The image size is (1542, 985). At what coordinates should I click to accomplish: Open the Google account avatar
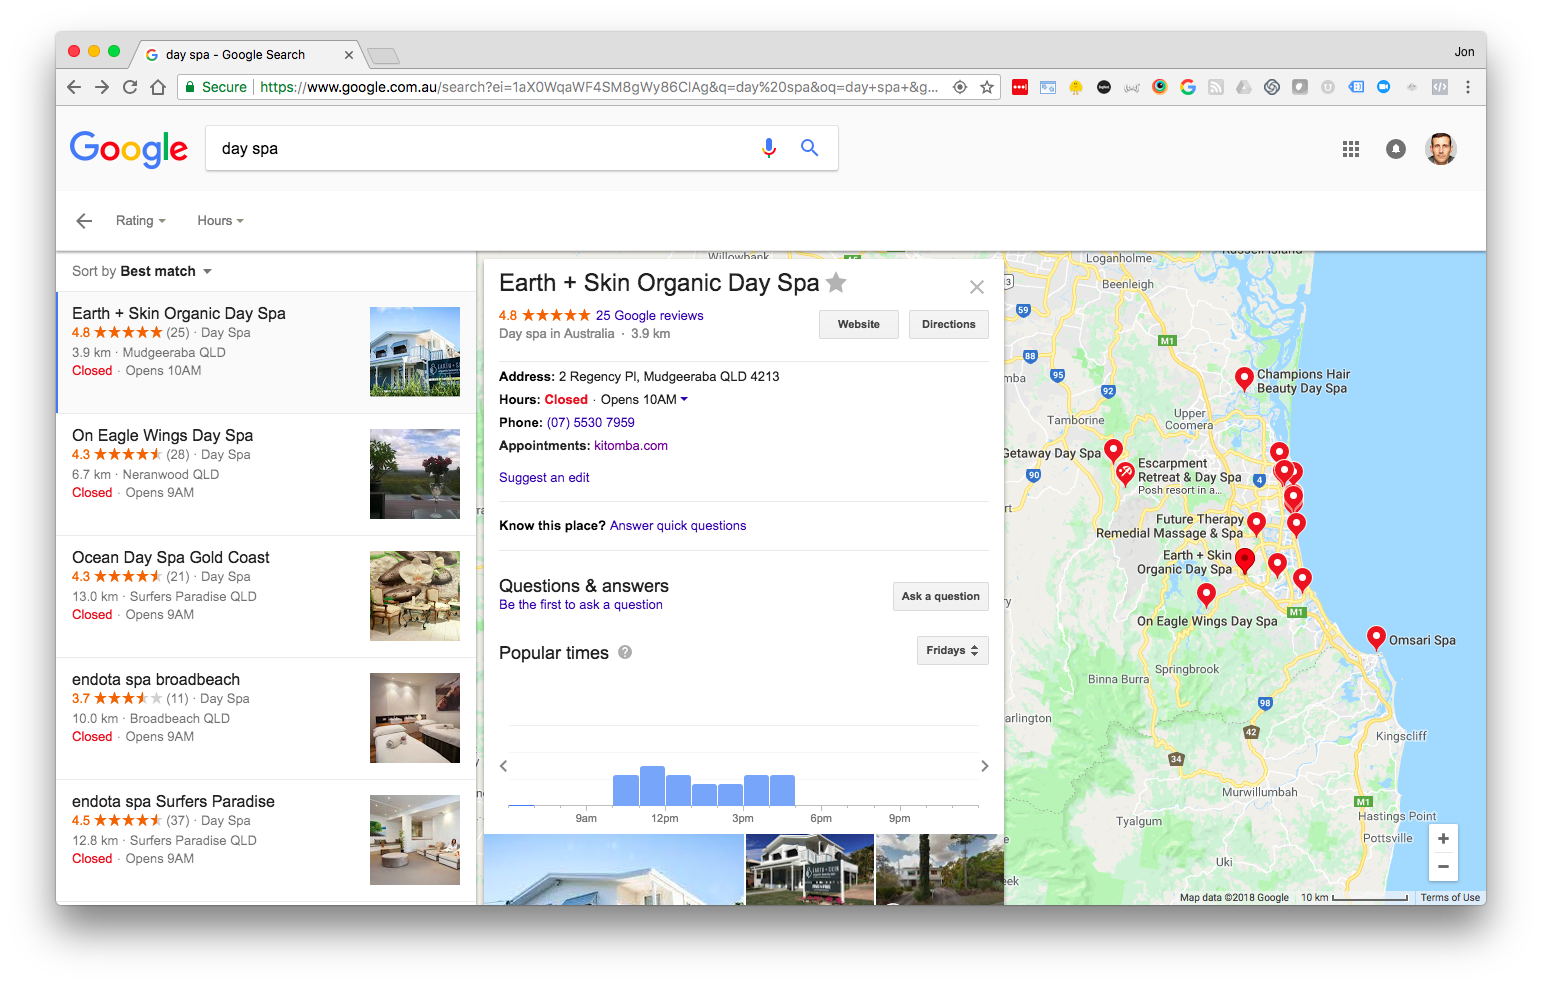tap(1441, 149)
